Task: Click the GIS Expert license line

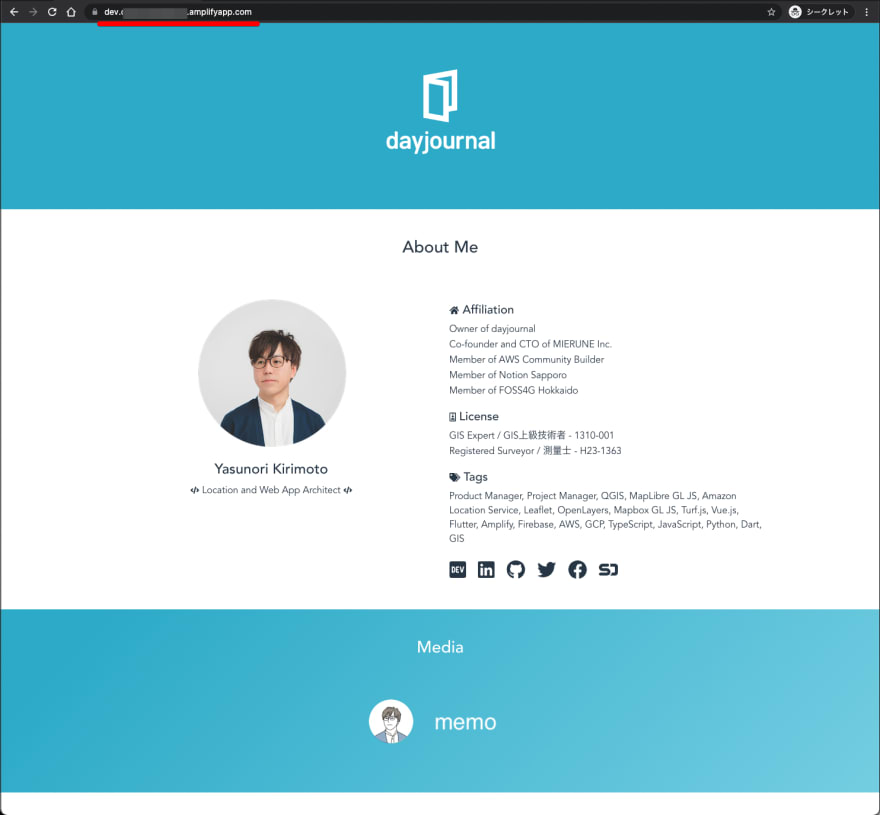Action: click(x=531, y=435)
